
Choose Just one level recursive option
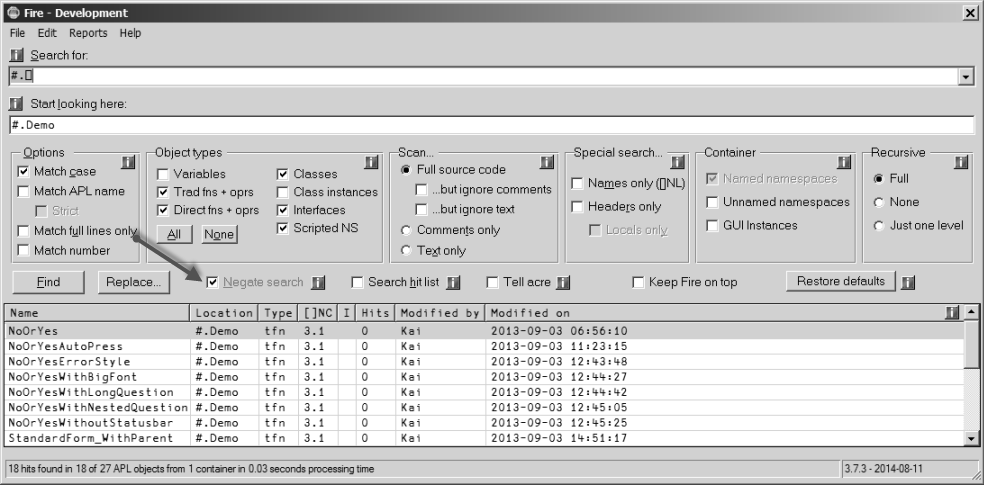point(879,225)
